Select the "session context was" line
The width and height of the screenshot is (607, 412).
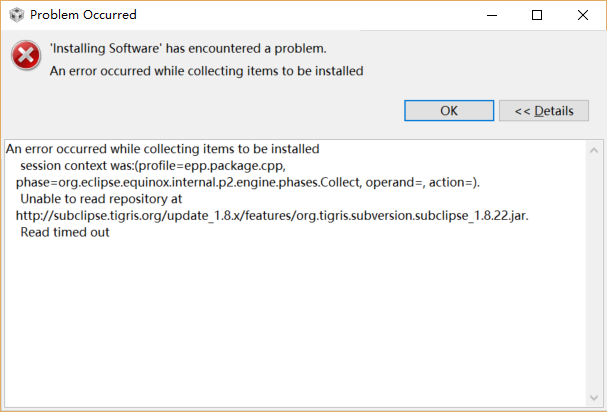pyautogui.click(x=153, y=166)
